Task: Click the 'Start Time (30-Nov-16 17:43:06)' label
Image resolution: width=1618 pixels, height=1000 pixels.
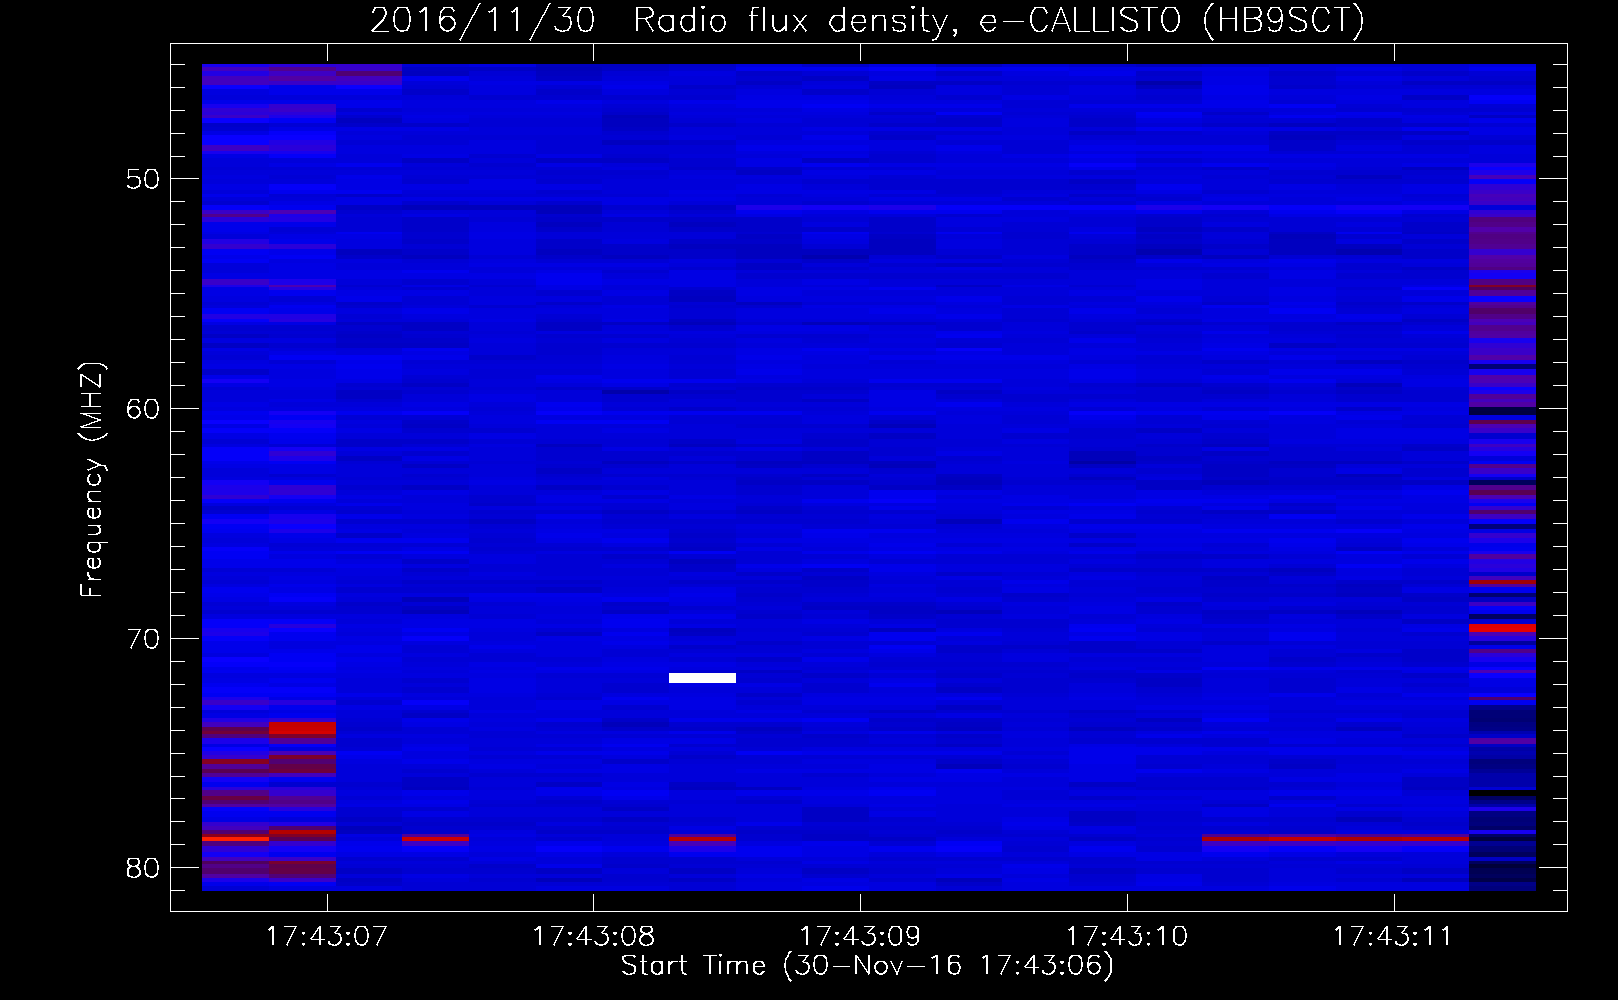Action: [x=867, y=965]
